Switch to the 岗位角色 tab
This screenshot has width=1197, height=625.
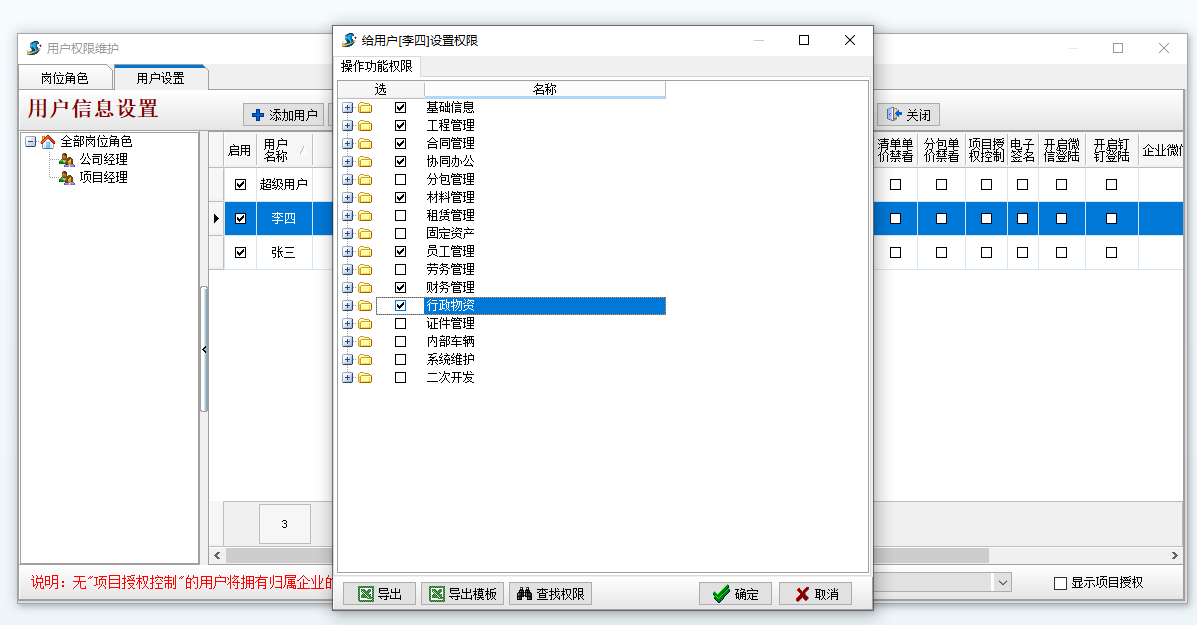click(64, 78)
